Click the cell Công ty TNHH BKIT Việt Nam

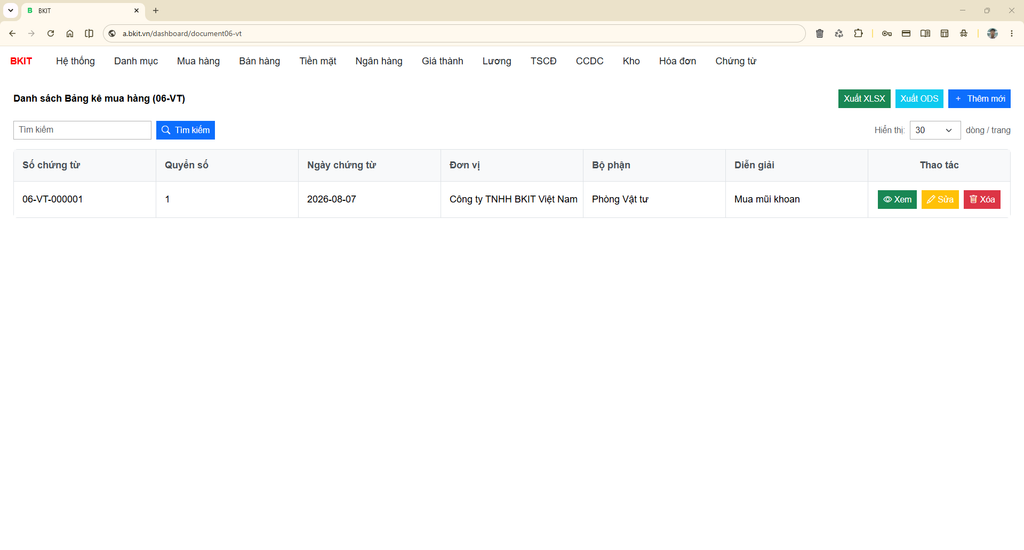point(513,199)
